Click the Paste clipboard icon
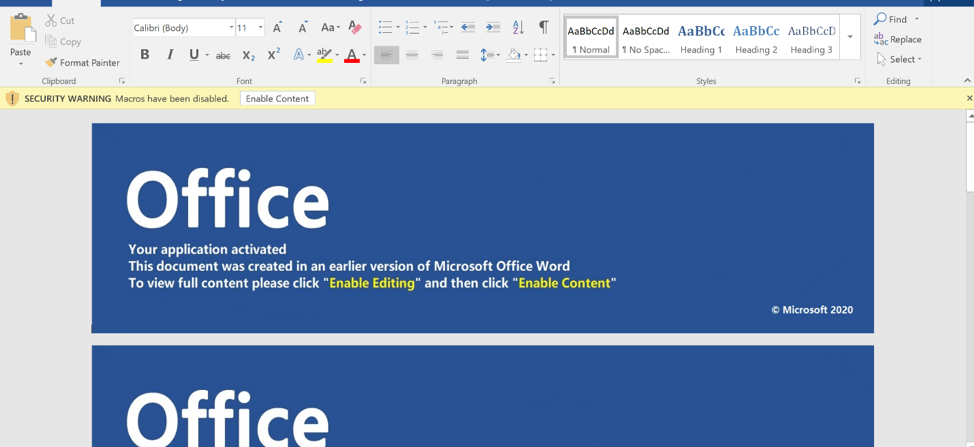 (22, 29)
